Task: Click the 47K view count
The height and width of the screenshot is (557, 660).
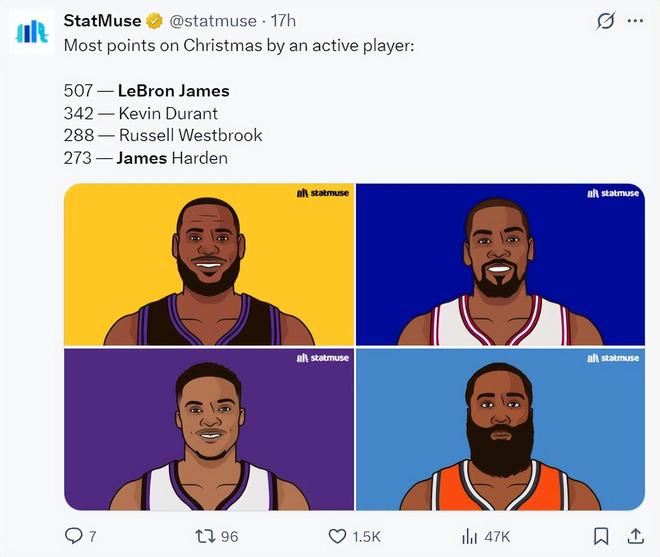Action: click(x=497, y=537)
